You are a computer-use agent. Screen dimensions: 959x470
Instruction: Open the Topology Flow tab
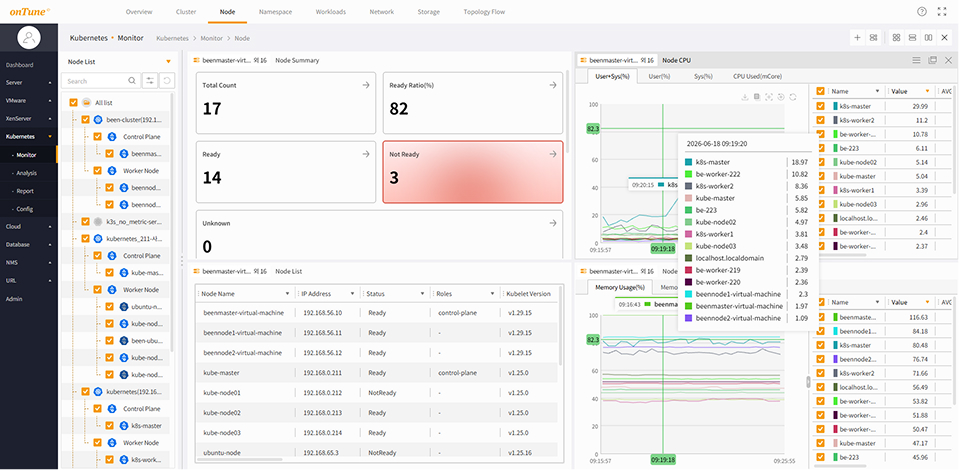(x=484, y=12)
